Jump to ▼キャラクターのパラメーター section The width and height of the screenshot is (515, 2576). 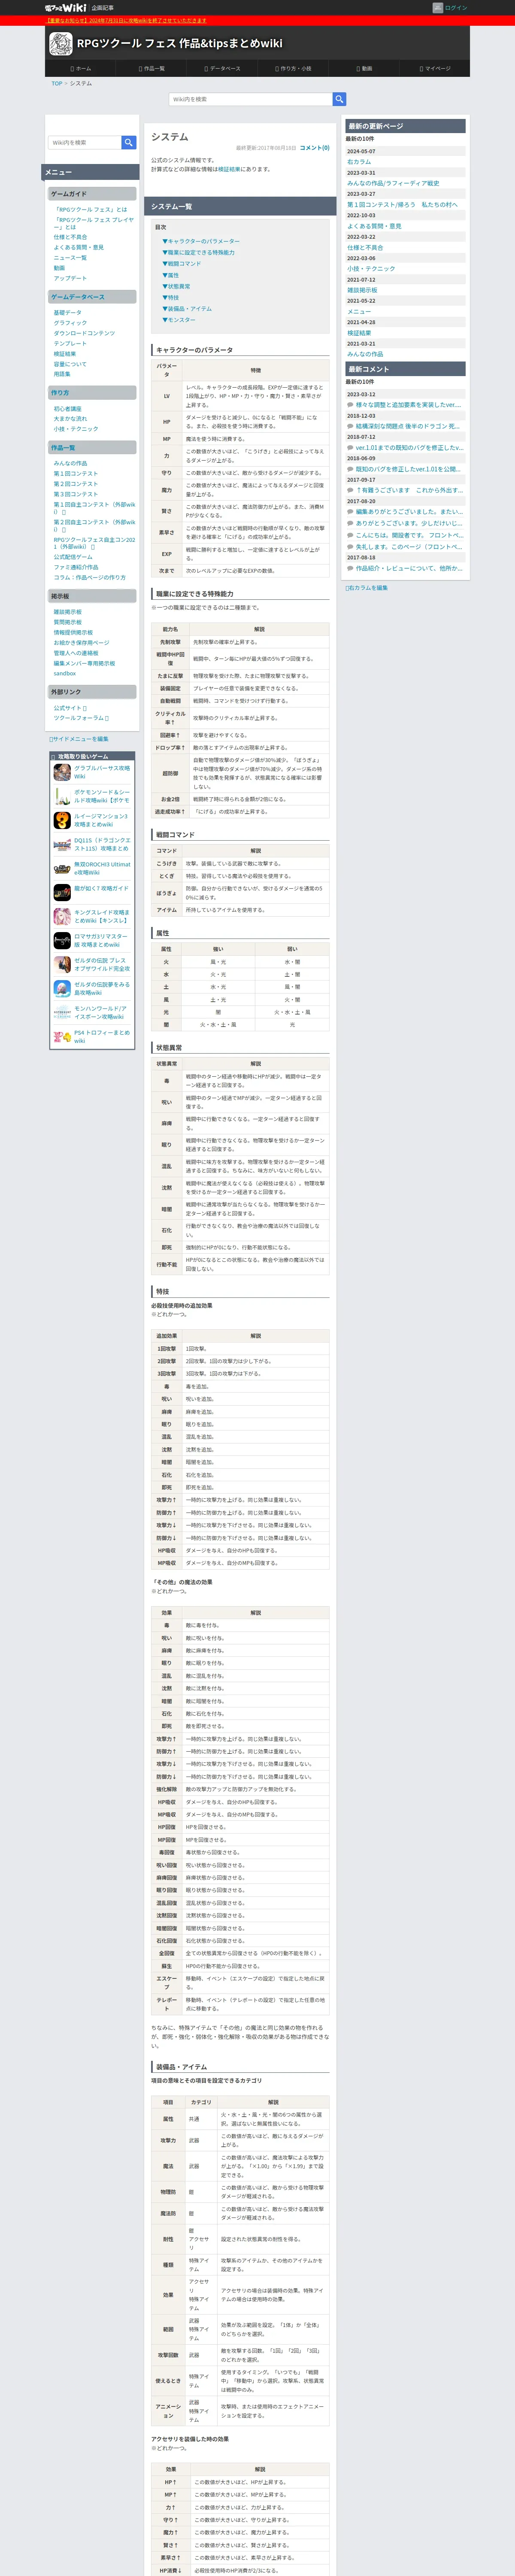(x=201, y=241)
